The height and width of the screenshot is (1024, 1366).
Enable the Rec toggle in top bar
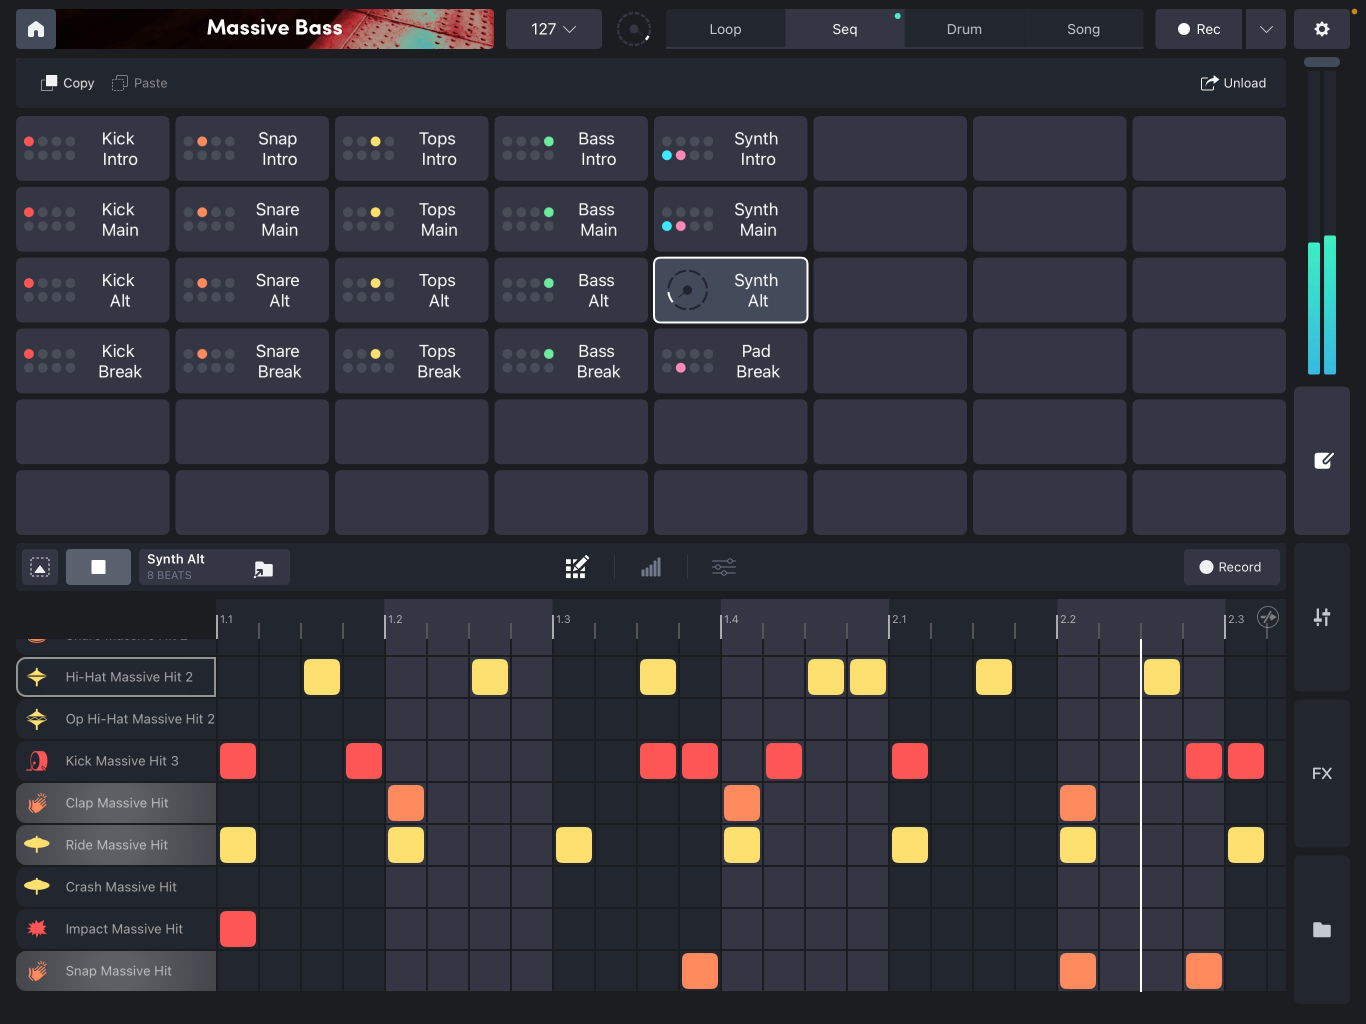point(1198,29)
